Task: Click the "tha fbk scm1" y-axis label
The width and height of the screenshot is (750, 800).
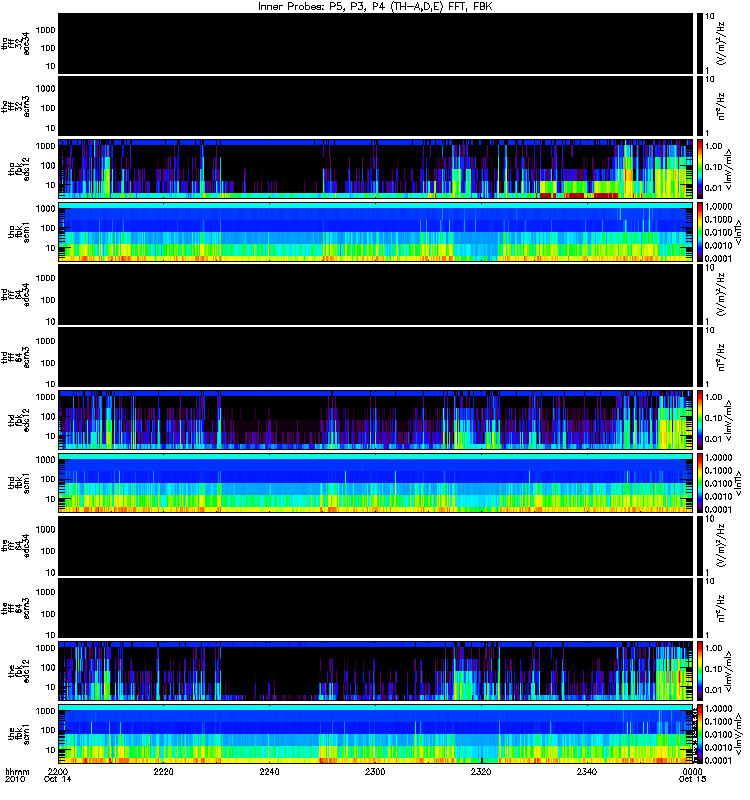Action: (x=19, y=232)
